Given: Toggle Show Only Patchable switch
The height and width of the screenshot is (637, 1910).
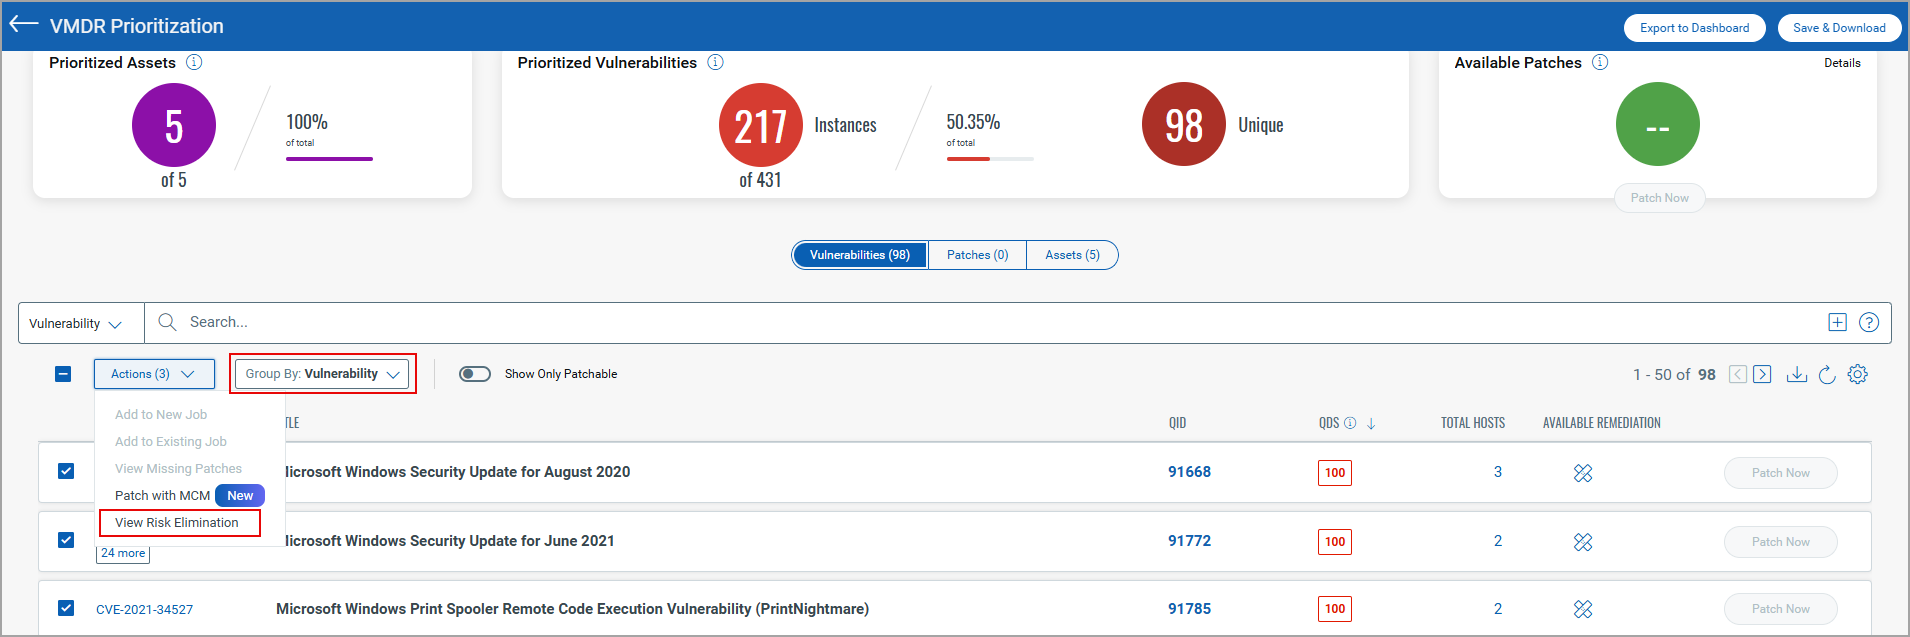Looking at the screenshot, I should (475, 374).
